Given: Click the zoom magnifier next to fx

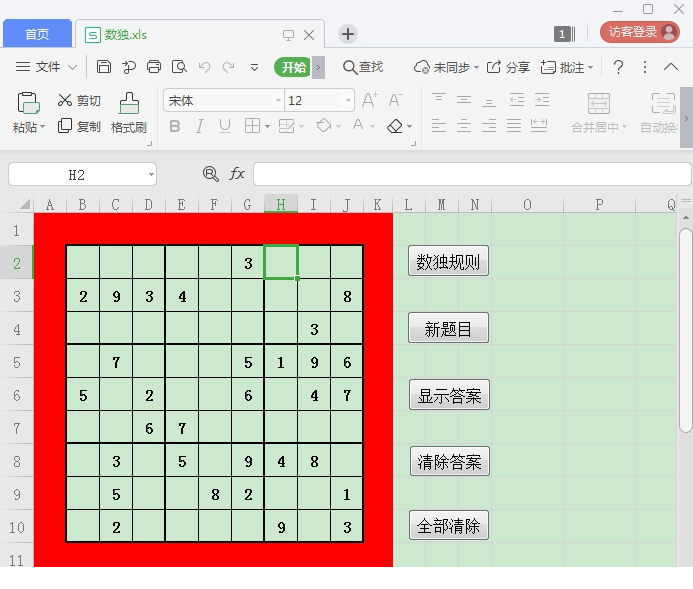Looking at the screenshot, I should (x=210, y=174).
